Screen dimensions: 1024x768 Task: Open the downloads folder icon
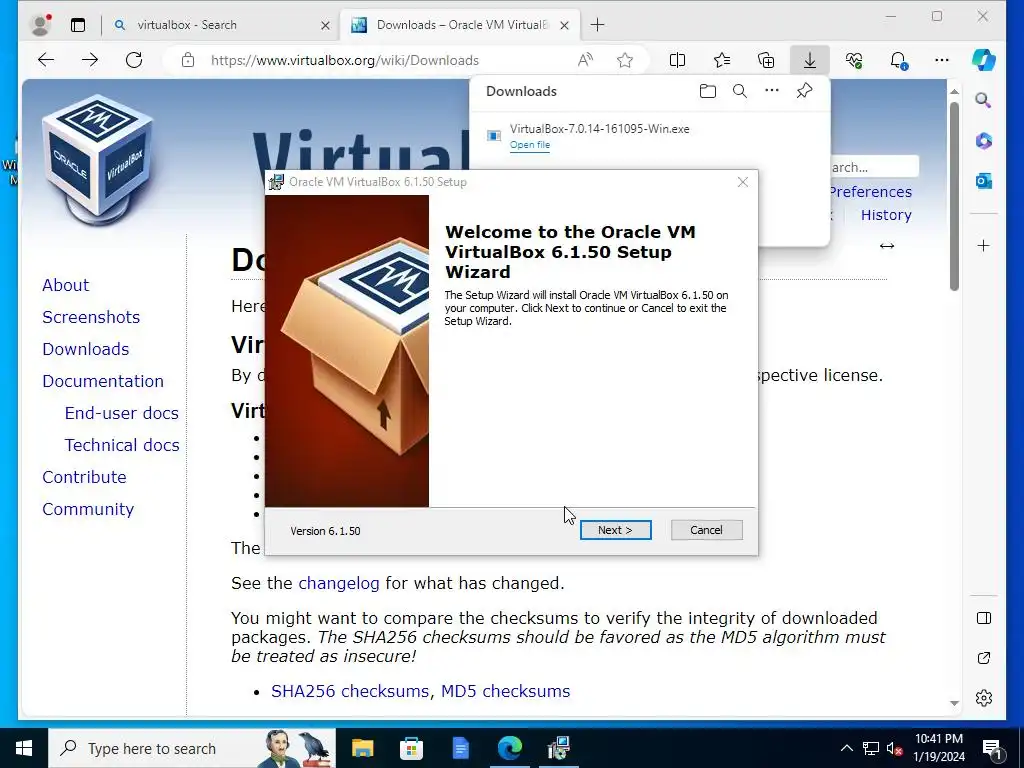(707, 91)
